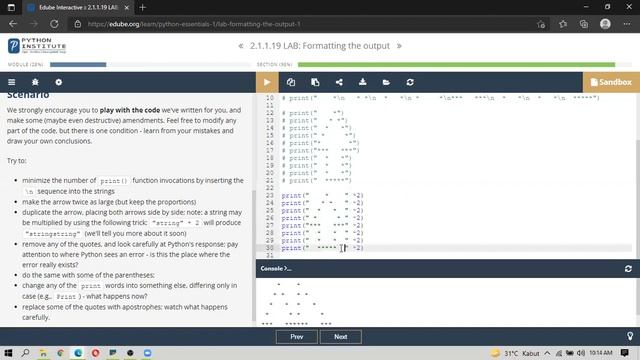Click the bug icon in course toolbar
The width and height of the screenshot is (640, 360).
pos(35,82)
